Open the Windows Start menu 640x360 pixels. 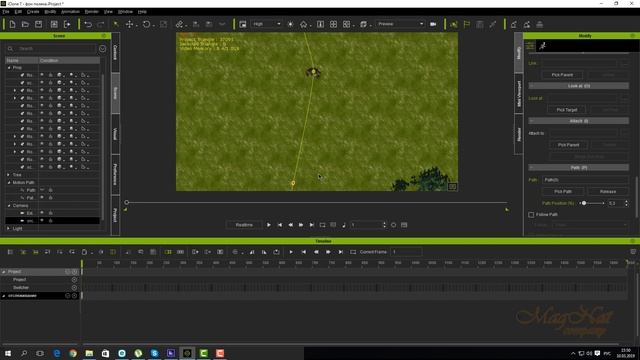7,353
